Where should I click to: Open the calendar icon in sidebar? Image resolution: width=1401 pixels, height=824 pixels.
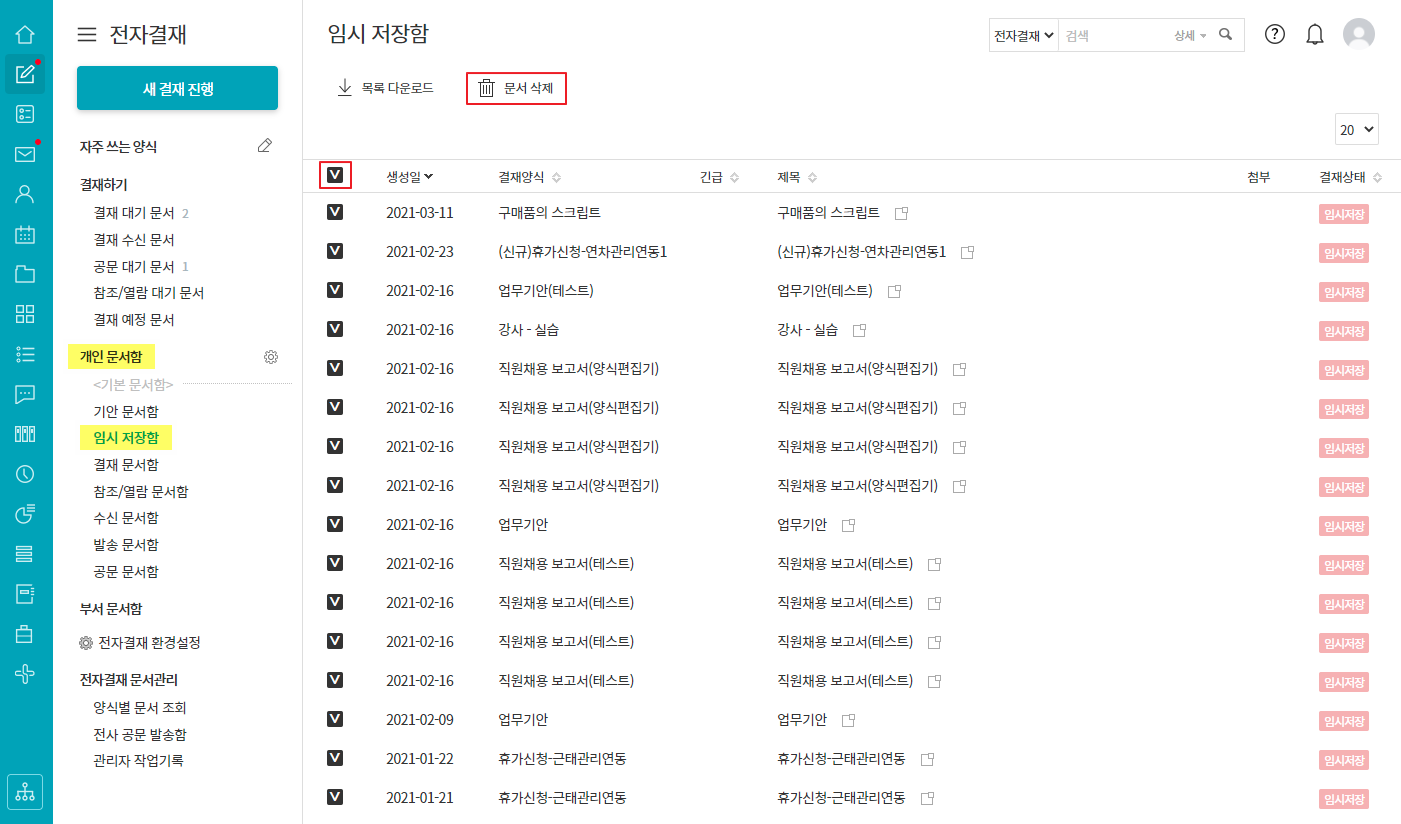(26, 234)
